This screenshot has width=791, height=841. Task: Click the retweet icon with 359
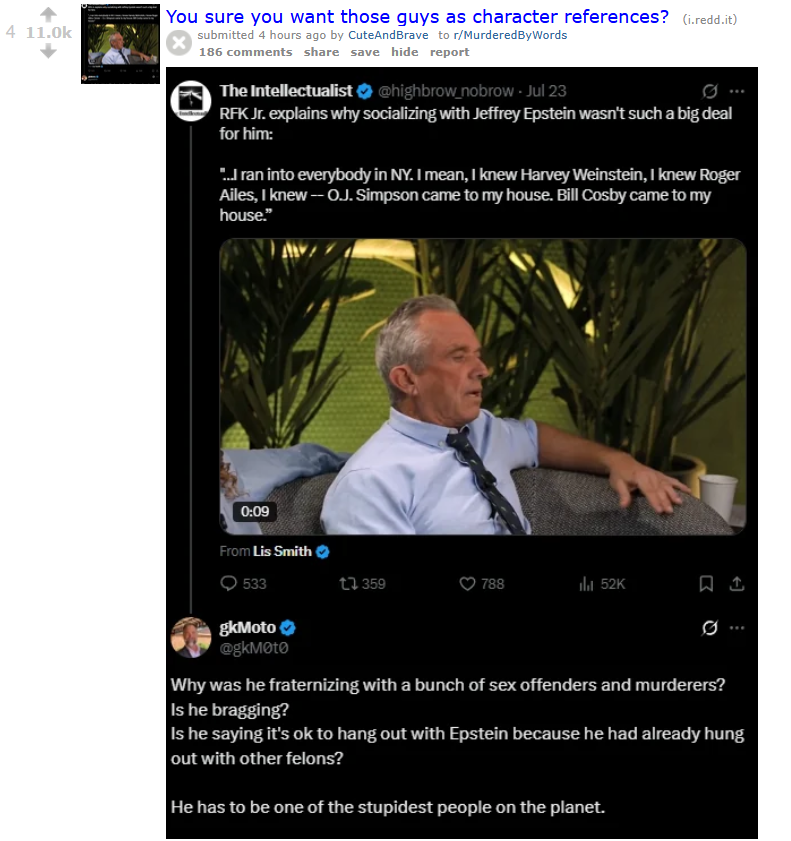click(347, 583)
